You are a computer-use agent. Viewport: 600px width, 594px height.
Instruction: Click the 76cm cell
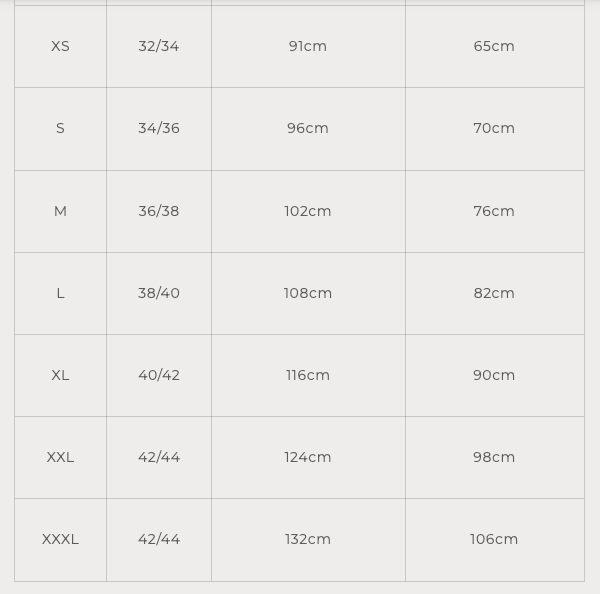(495, 211)
